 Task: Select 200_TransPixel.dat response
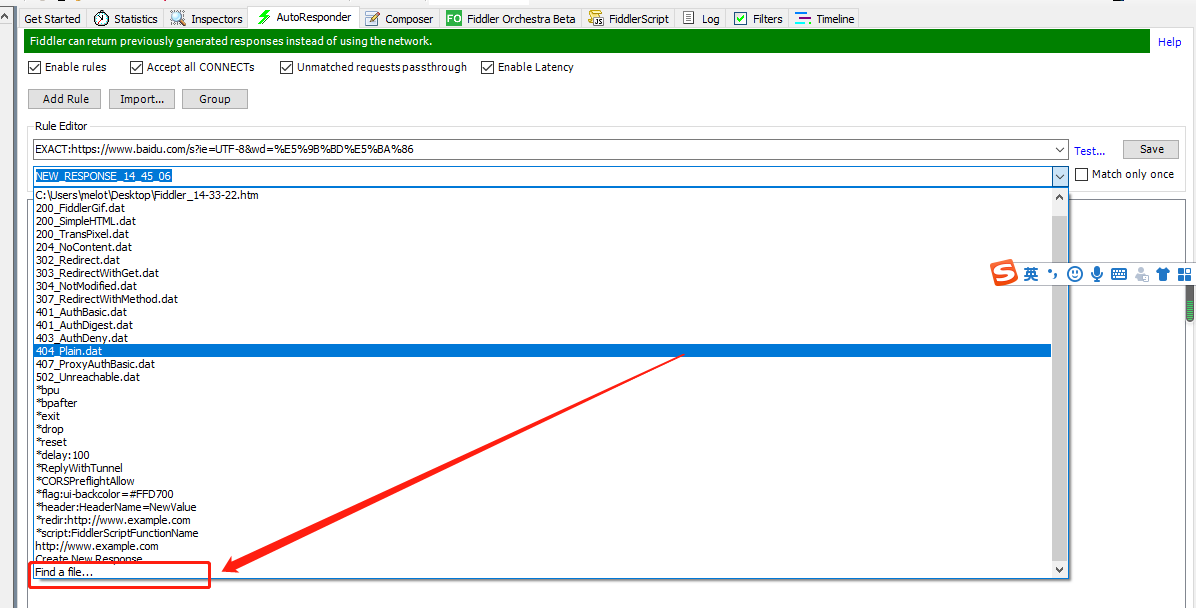542,234
